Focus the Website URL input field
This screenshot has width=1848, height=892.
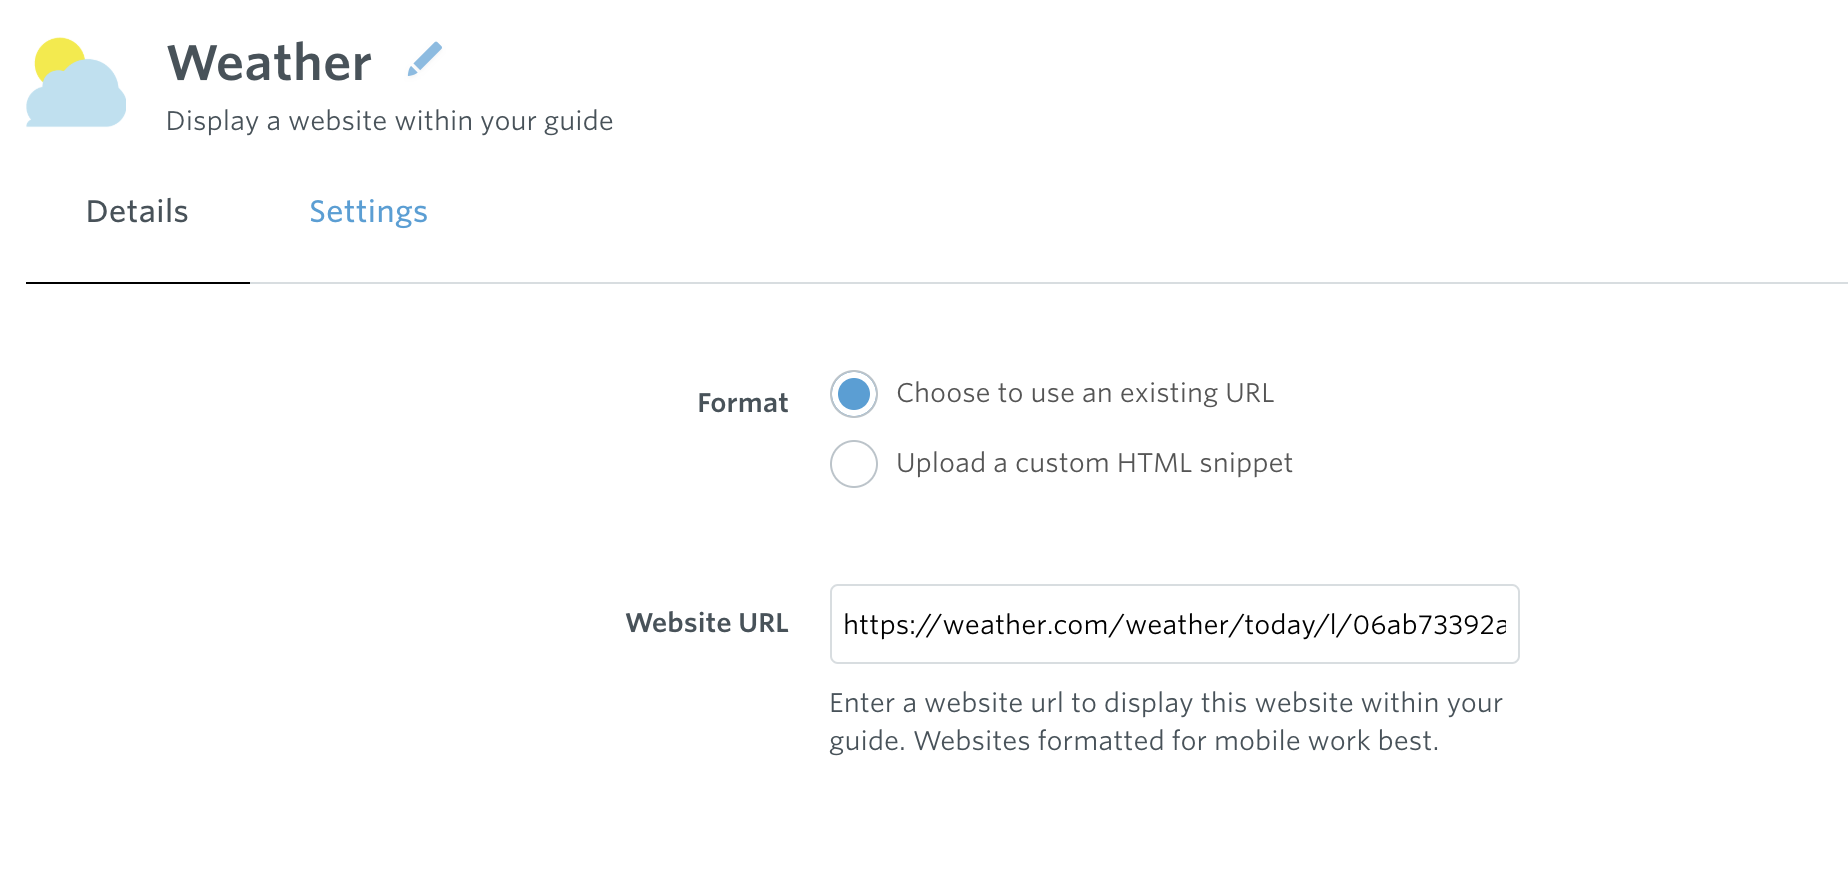pos(1175,624)
